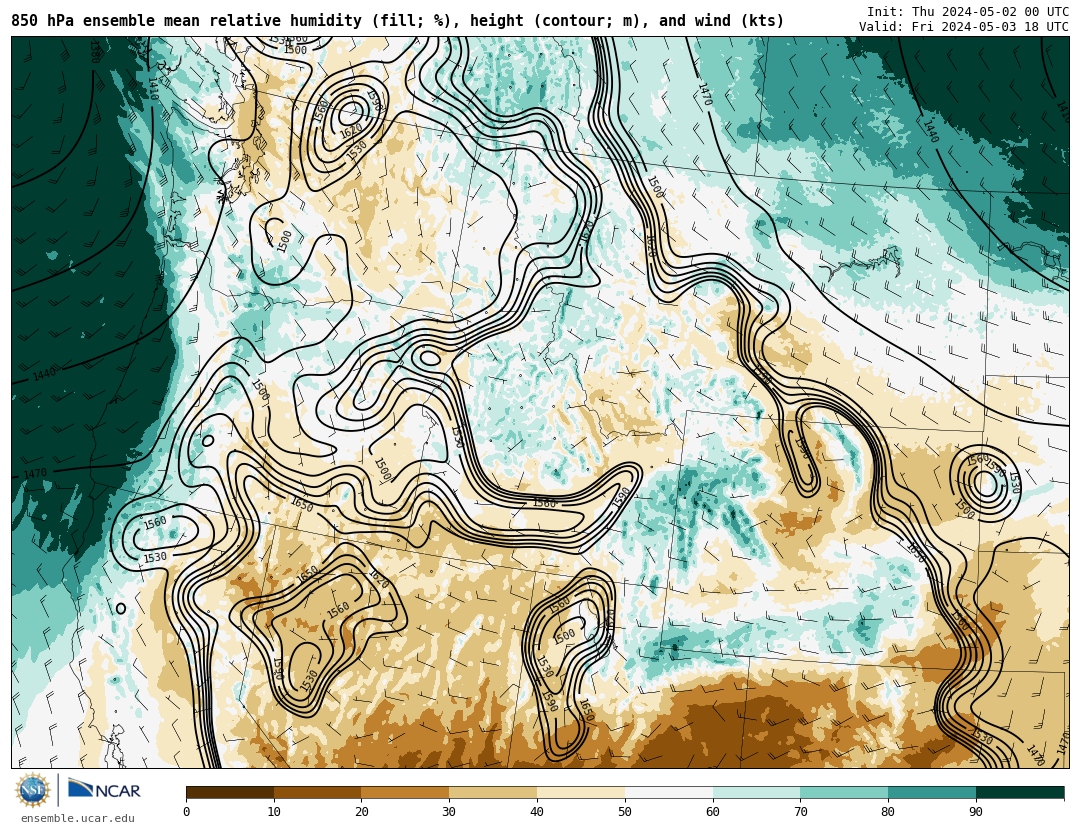Click the colorbar tick label '20'

362,812
